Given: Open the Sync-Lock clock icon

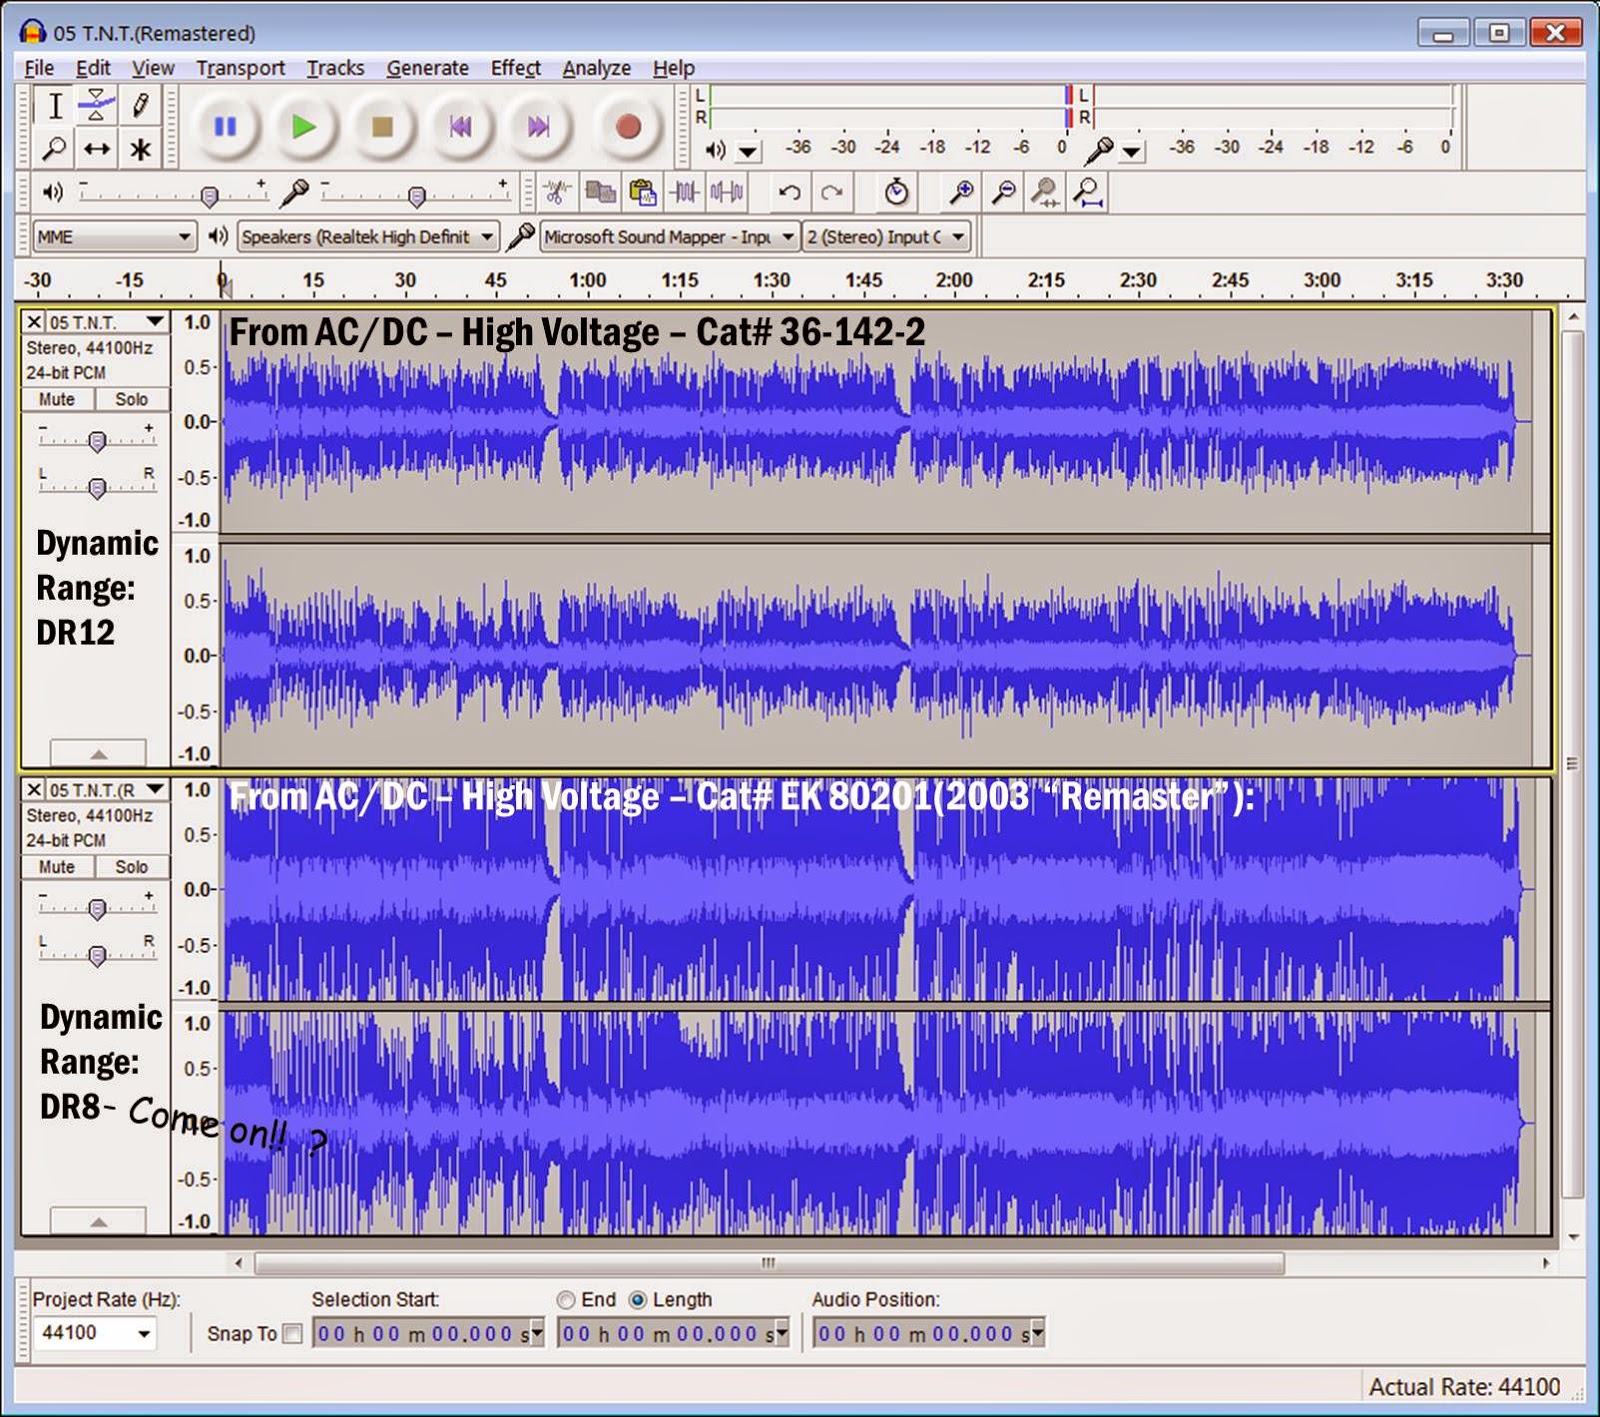Looking at the screenshot, I should (x=897, y=192).
